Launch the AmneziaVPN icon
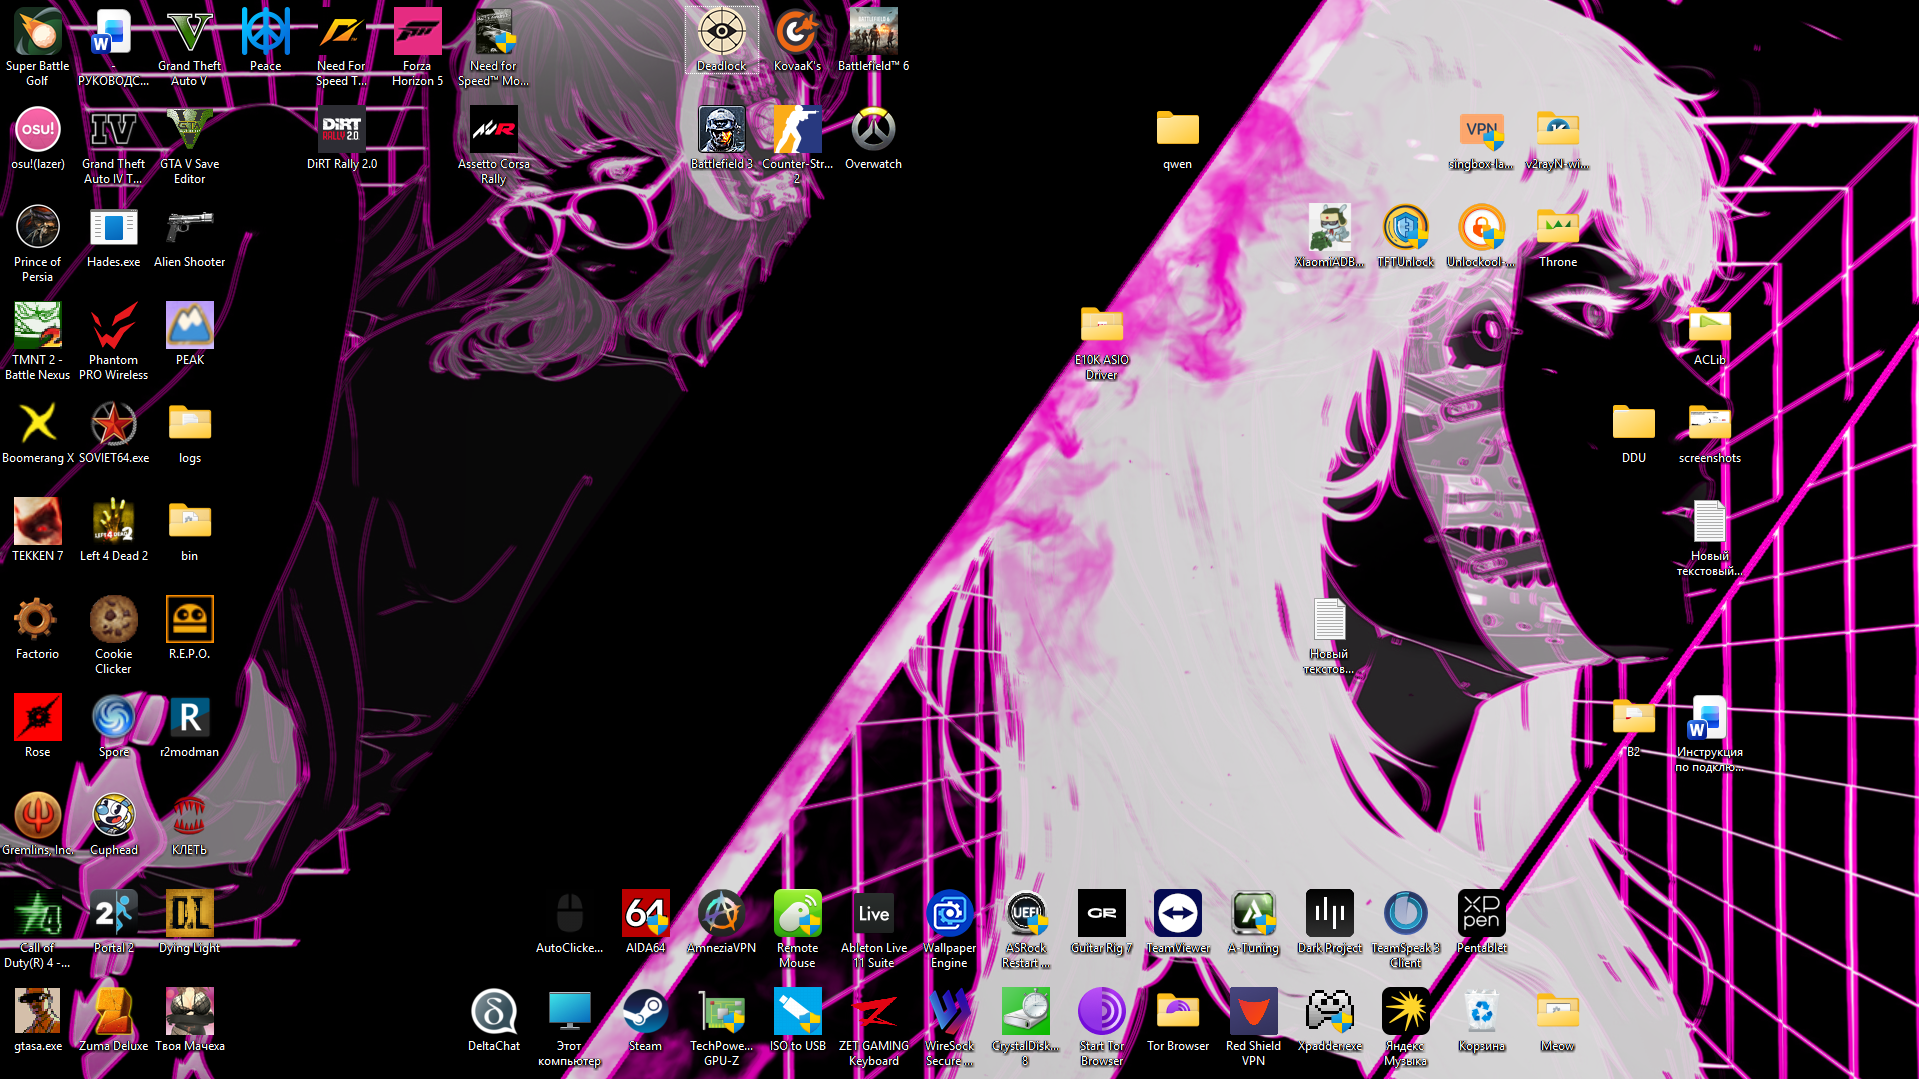1919x1079 pixels. (x=722, y=922)
